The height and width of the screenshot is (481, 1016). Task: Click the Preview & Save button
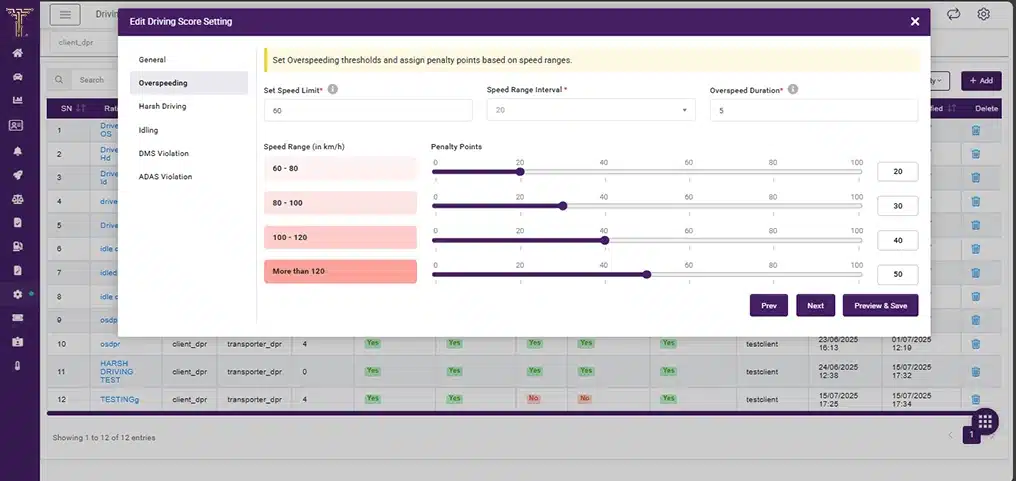[880, 306]
